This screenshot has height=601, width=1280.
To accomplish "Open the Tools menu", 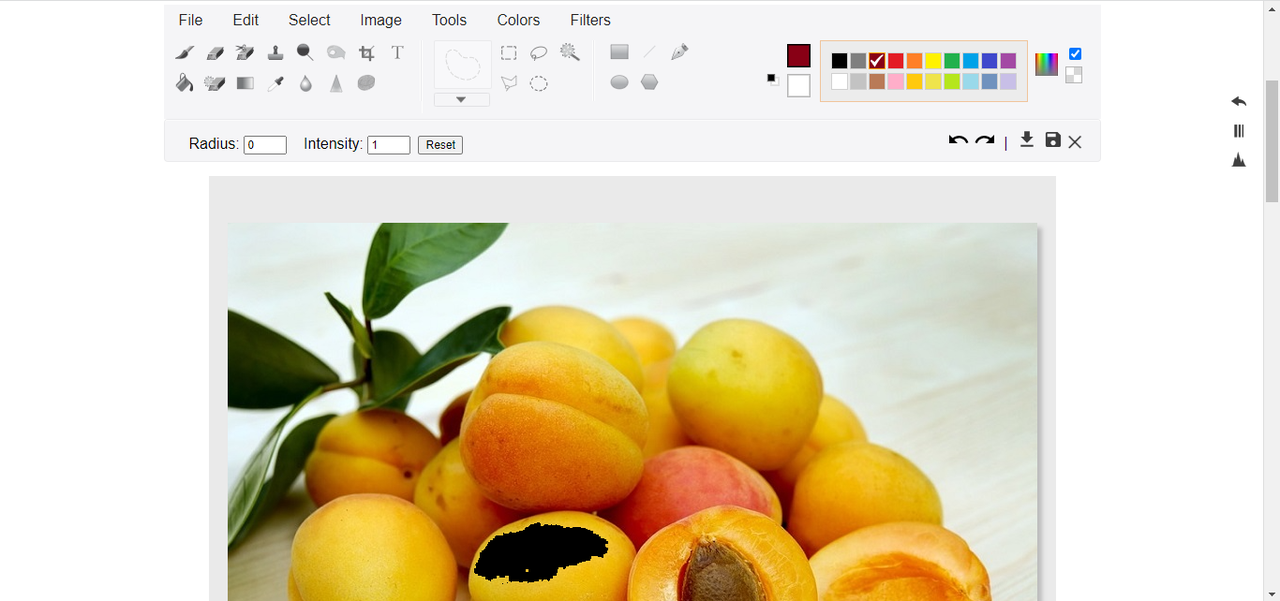I will coord(450,20).
